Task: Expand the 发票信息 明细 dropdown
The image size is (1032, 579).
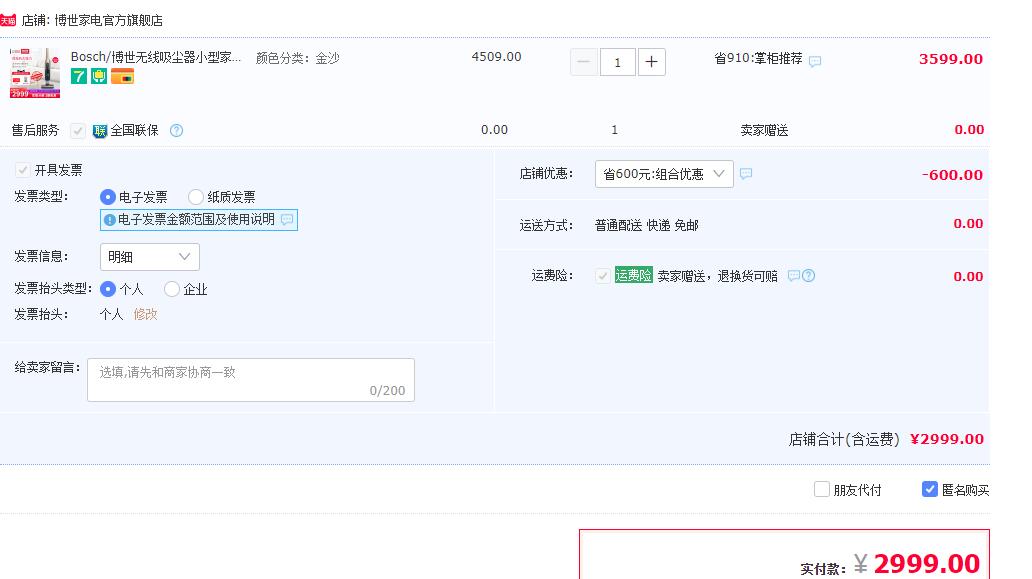Action: click(149, 257)
